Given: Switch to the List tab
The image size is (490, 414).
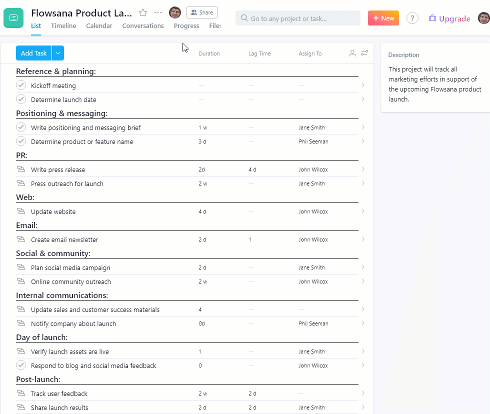Looking at the screenshot, I should coord(36,26).
